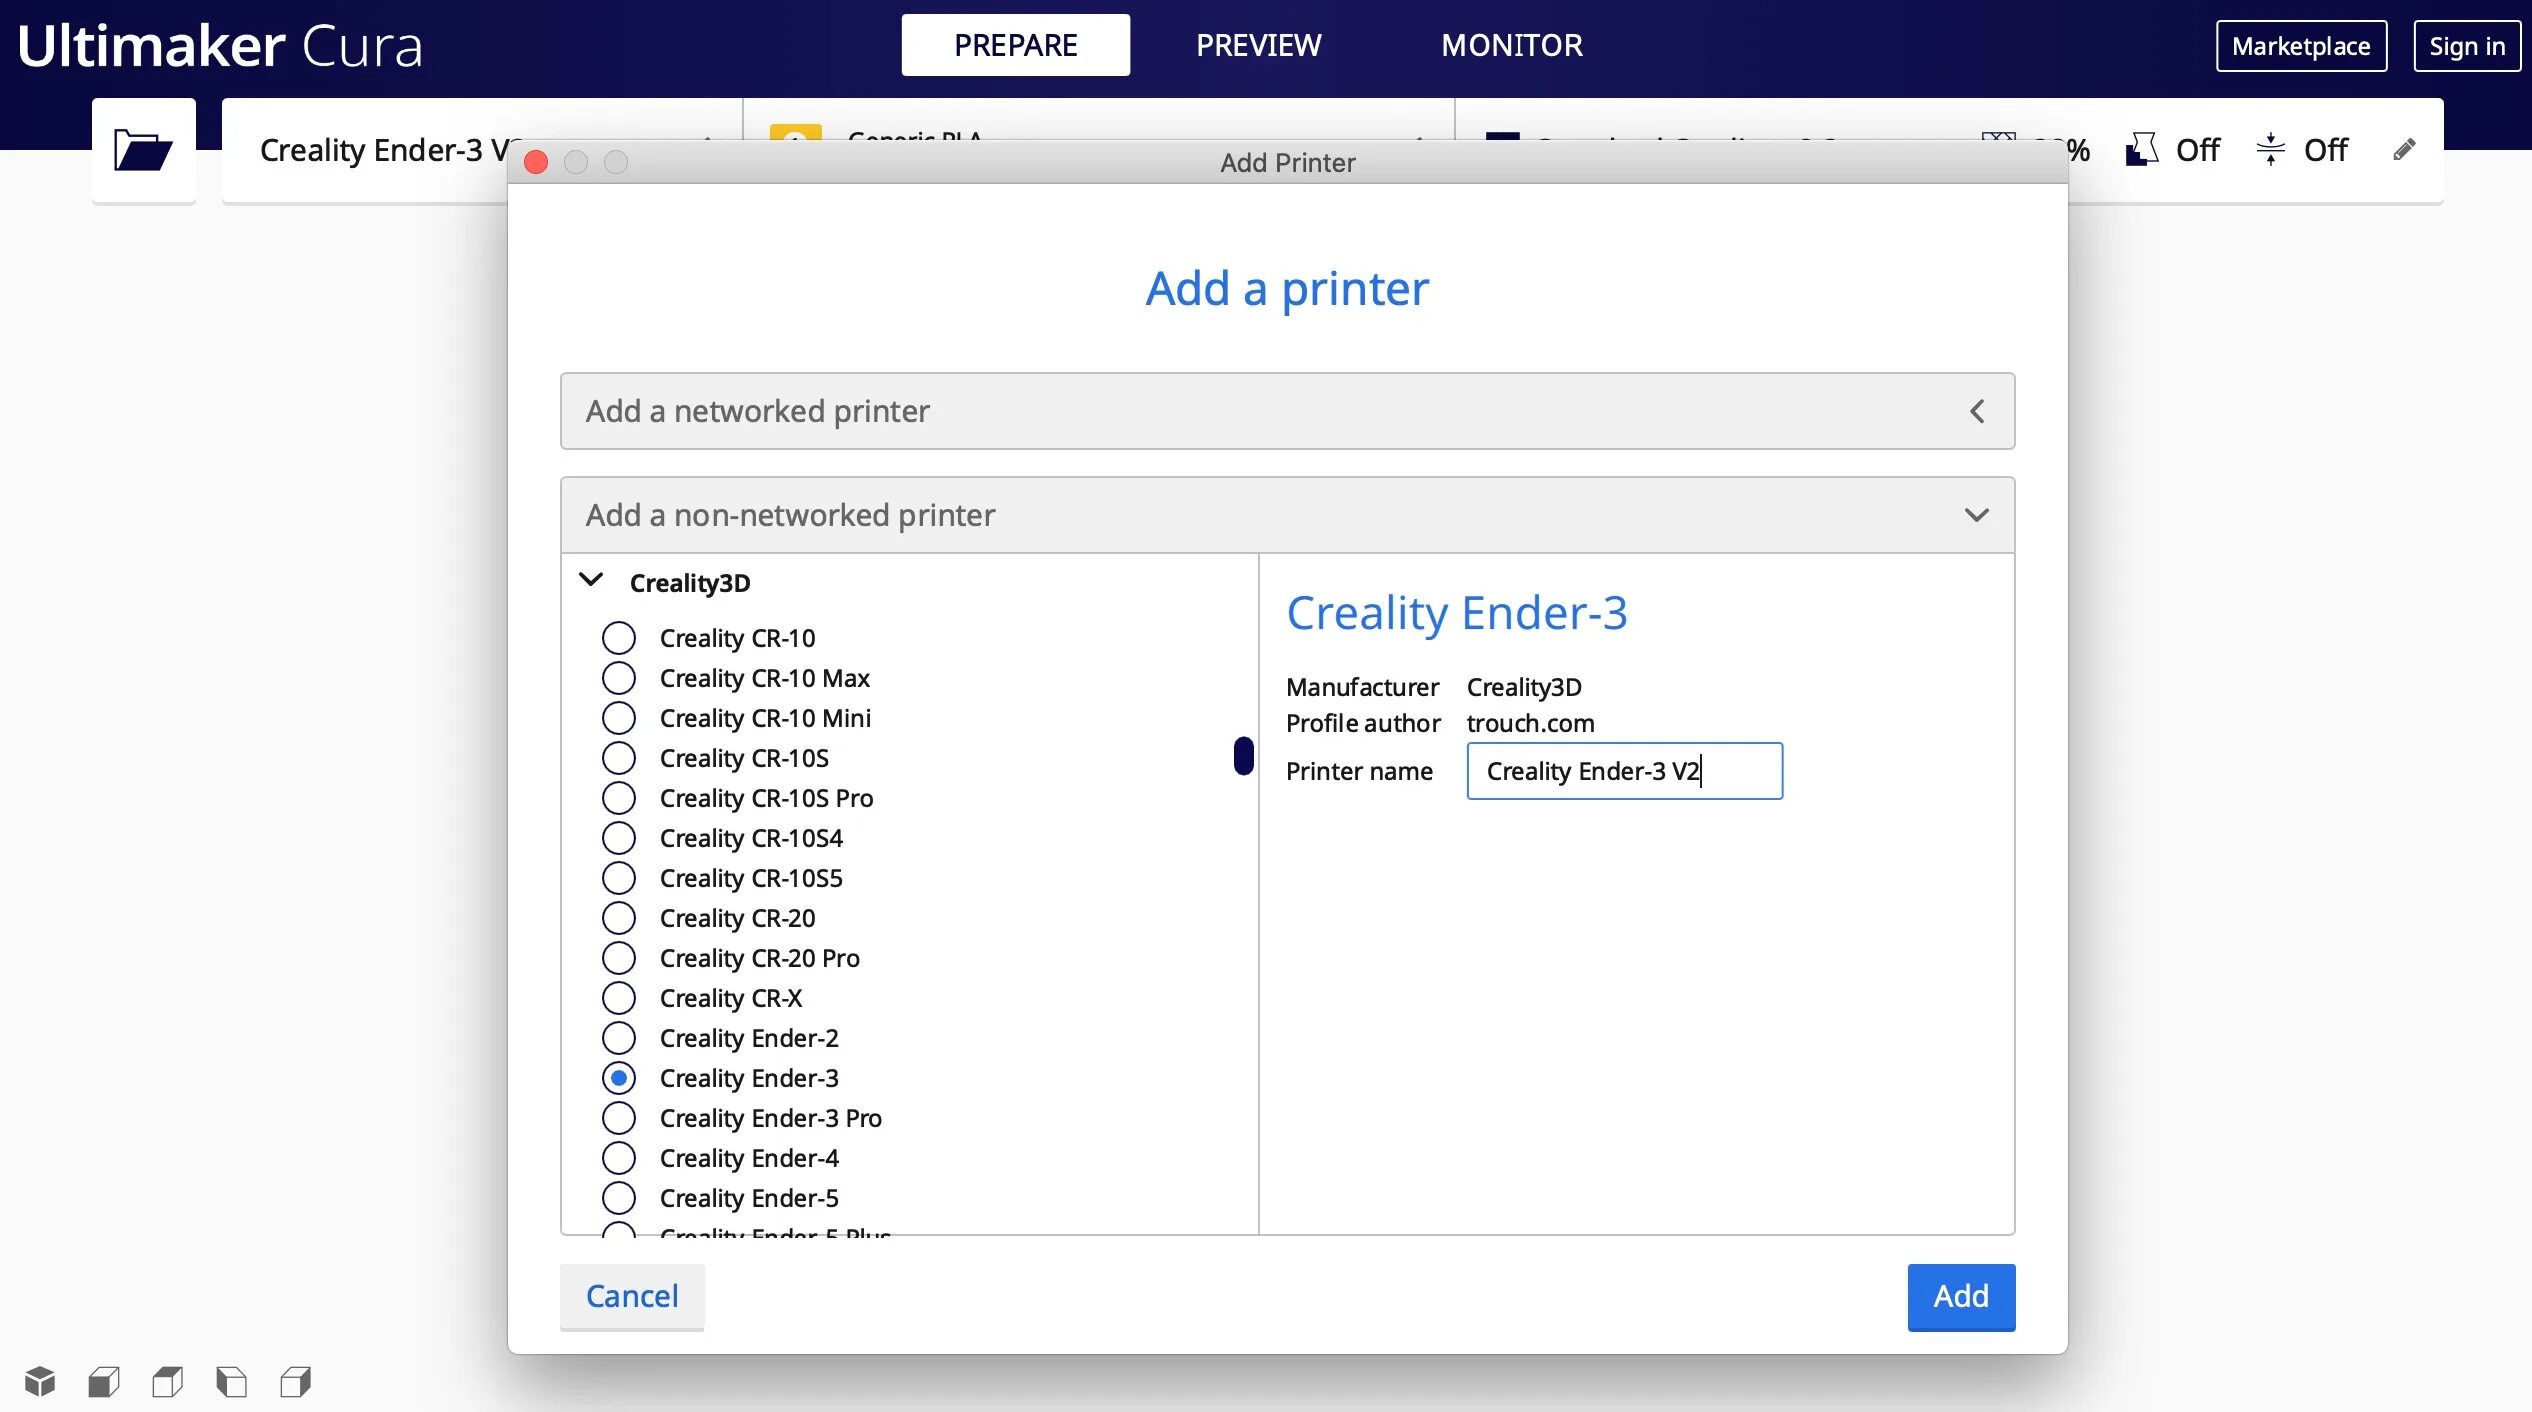Click the printer list scrollbar handle
This screenshot has height=1412, width=2532.
[1243, 756]
